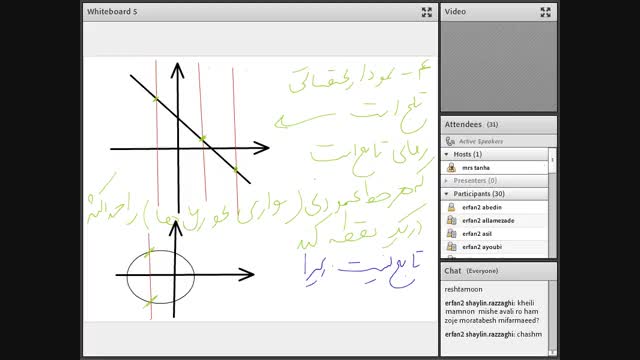The height and width of the screenshot is (360, 640).
Task: Collapse the Participants (30) group
Action: click(x=446, y=194)
